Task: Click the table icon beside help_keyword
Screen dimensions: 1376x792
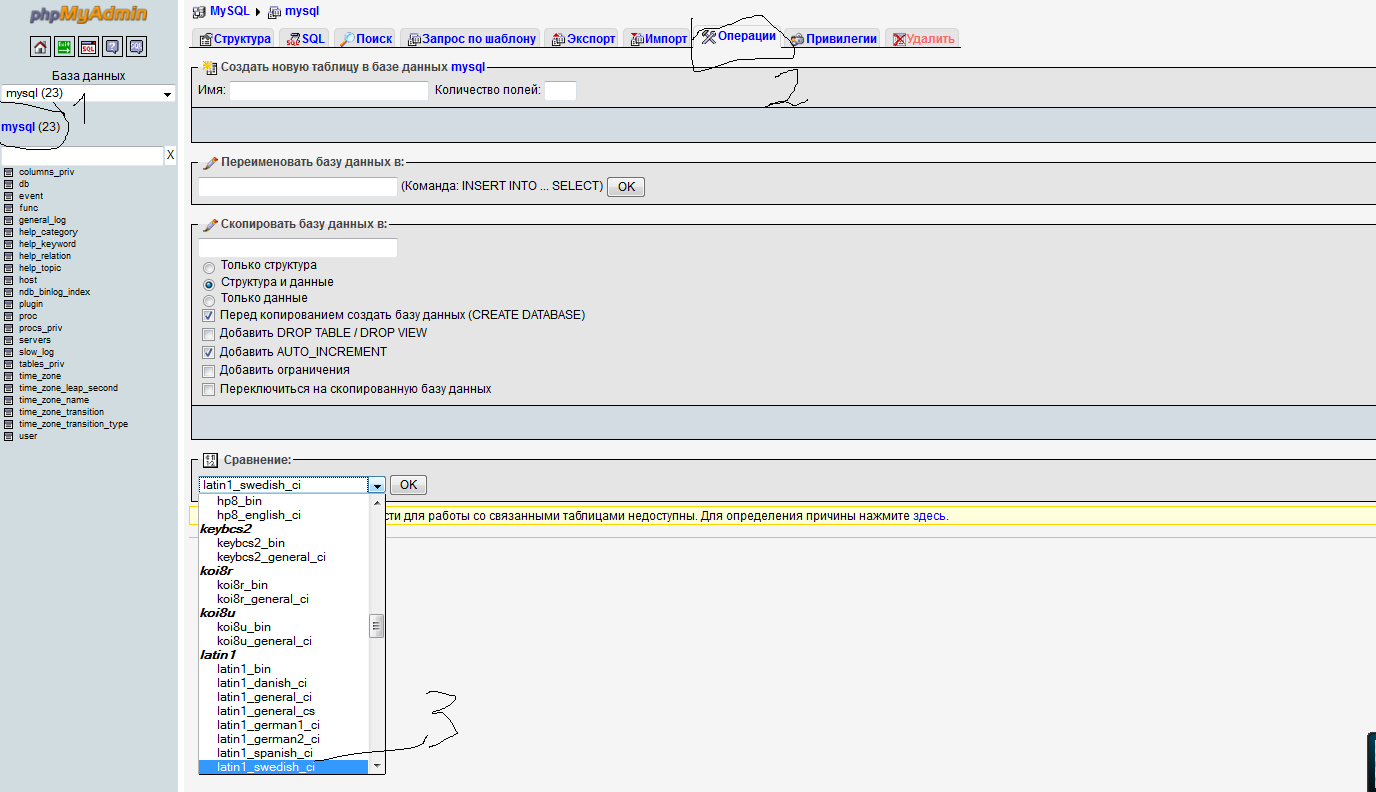Action: (x=9, y=244)
